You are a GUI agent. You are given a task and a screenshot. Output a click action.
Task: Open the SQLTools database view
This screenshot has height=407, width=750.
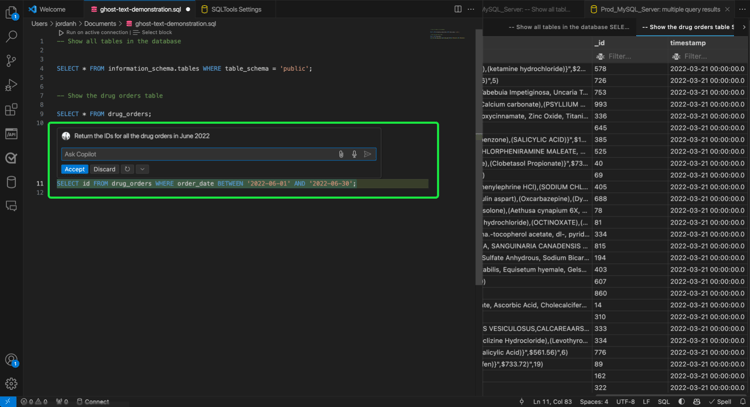pos(11,182)
